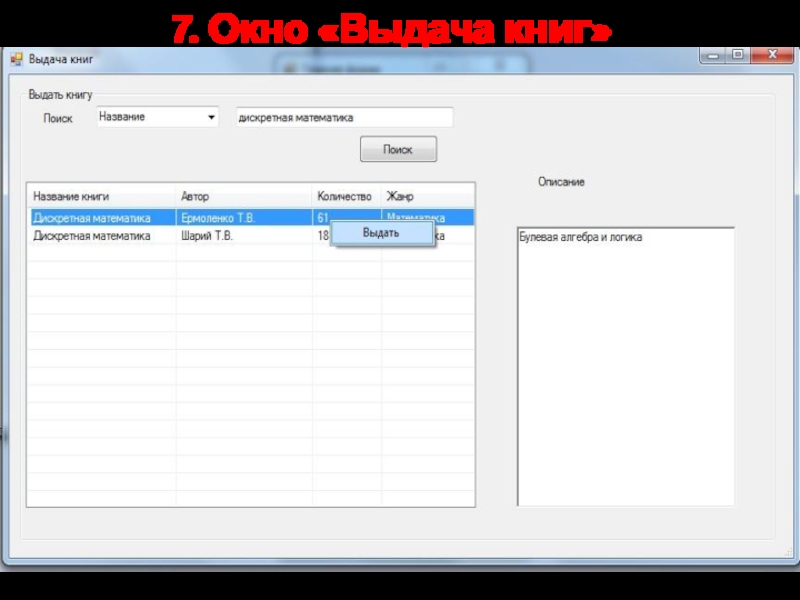Minimize the Выдача книг window
Screen dimensions: 800x600
711,56
